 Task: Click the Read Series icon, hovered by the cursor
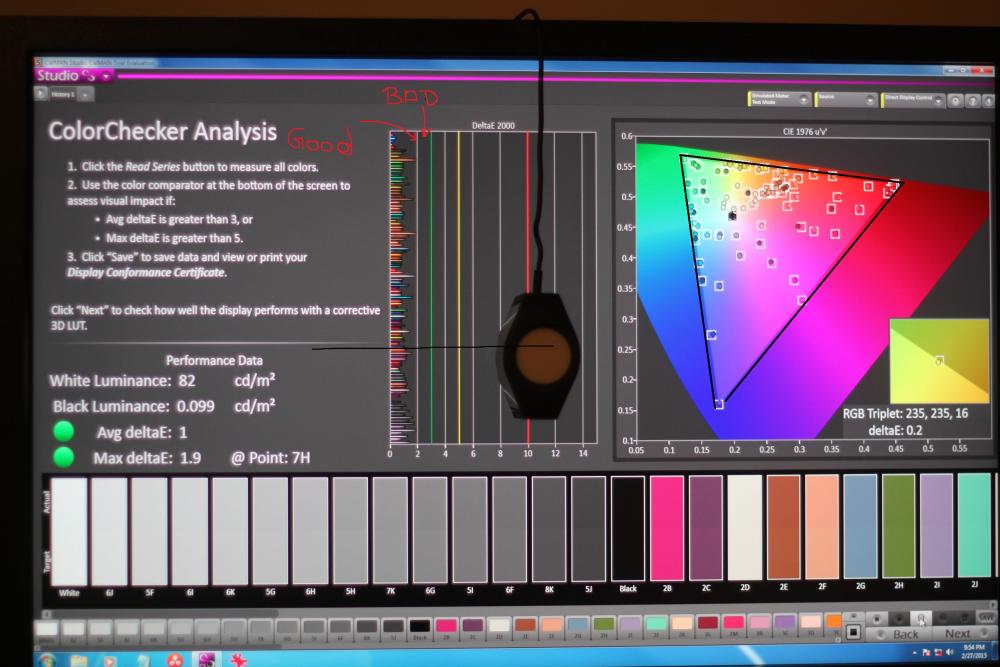click(x=920, y=619)
